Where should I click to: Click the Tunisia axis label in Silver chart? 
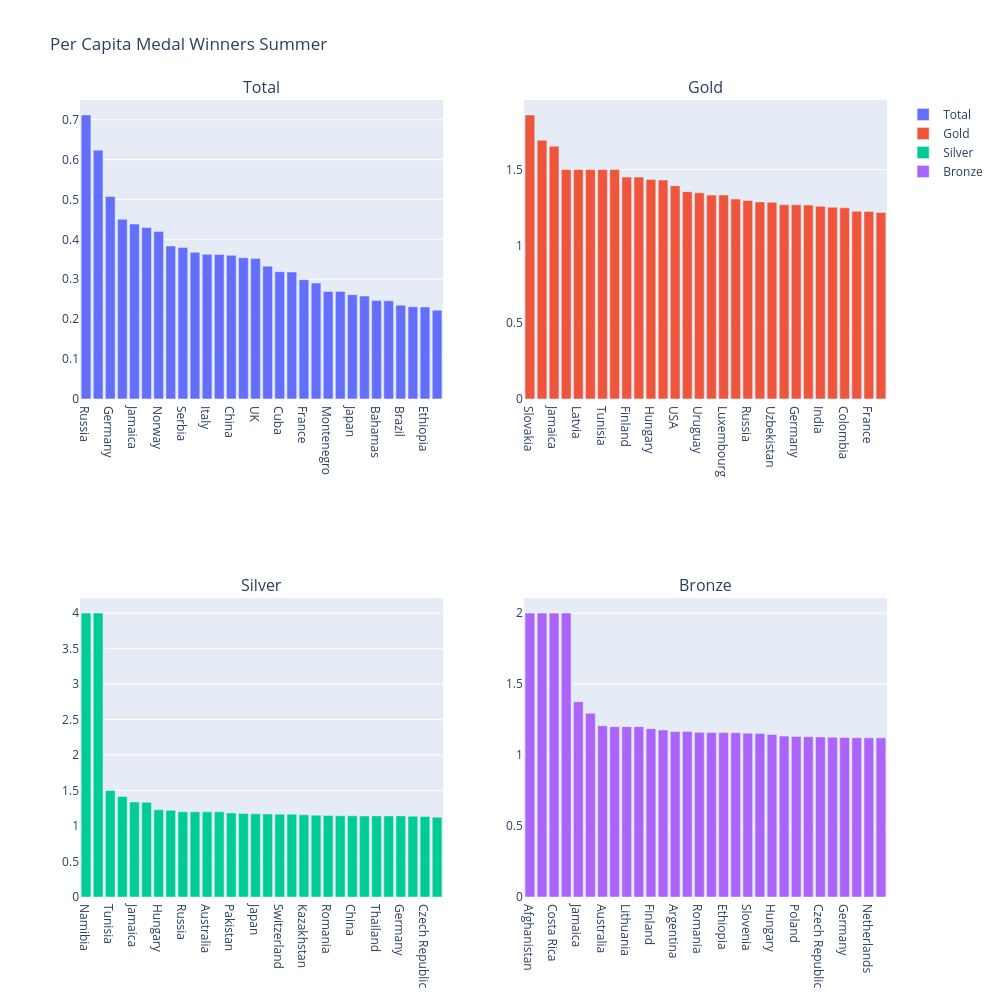[x=110, y=928]
